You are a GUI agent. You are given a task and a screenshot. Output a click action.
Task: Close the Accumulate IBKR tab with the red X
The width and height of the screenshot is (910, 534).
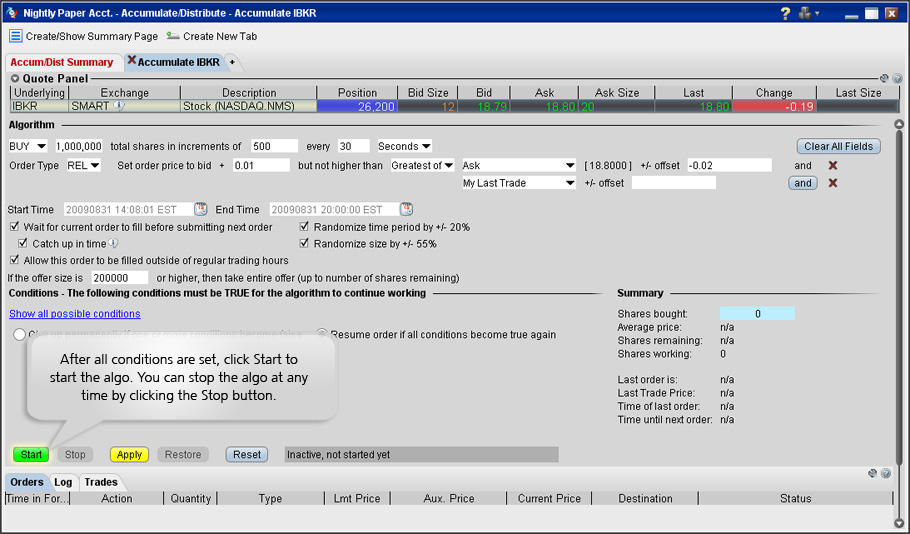point(131,62)
